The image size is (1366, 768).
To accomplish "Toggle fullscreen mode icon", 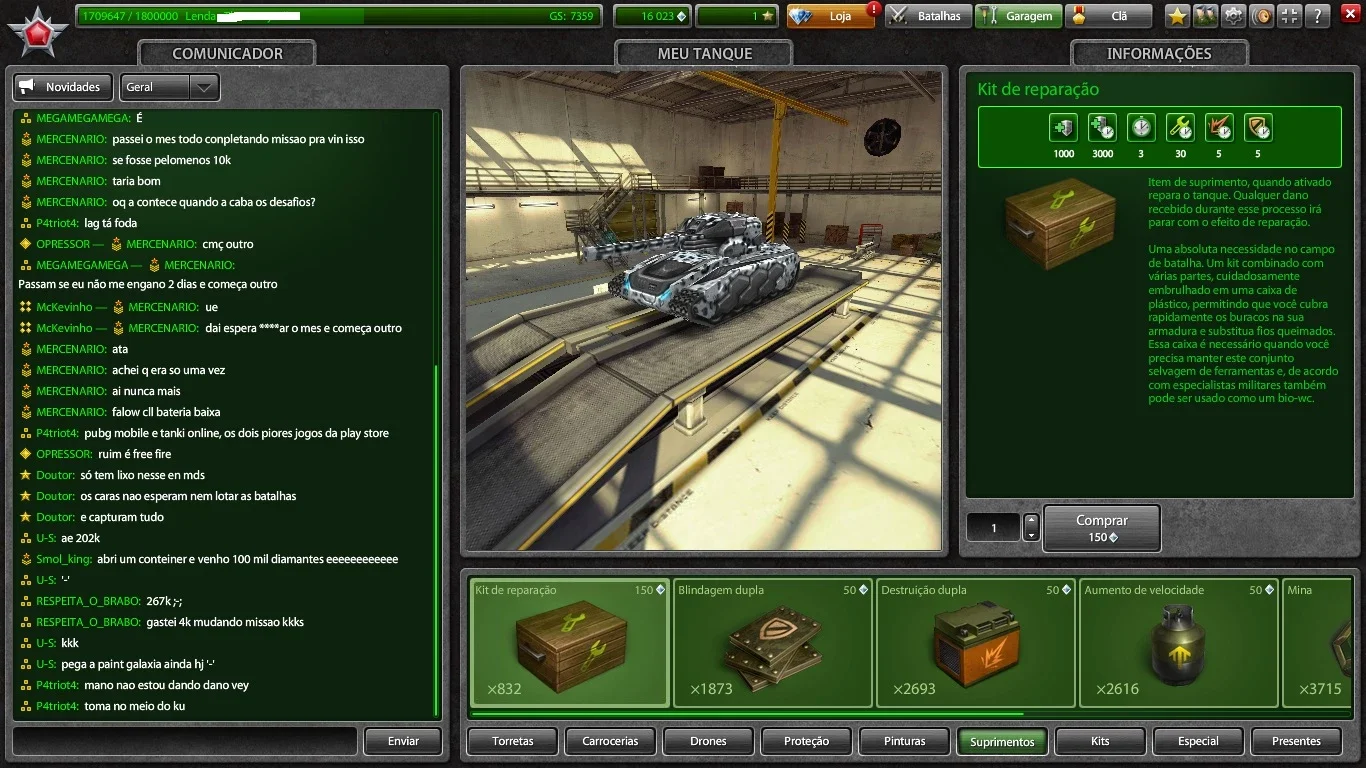I will pos(1290,16).
